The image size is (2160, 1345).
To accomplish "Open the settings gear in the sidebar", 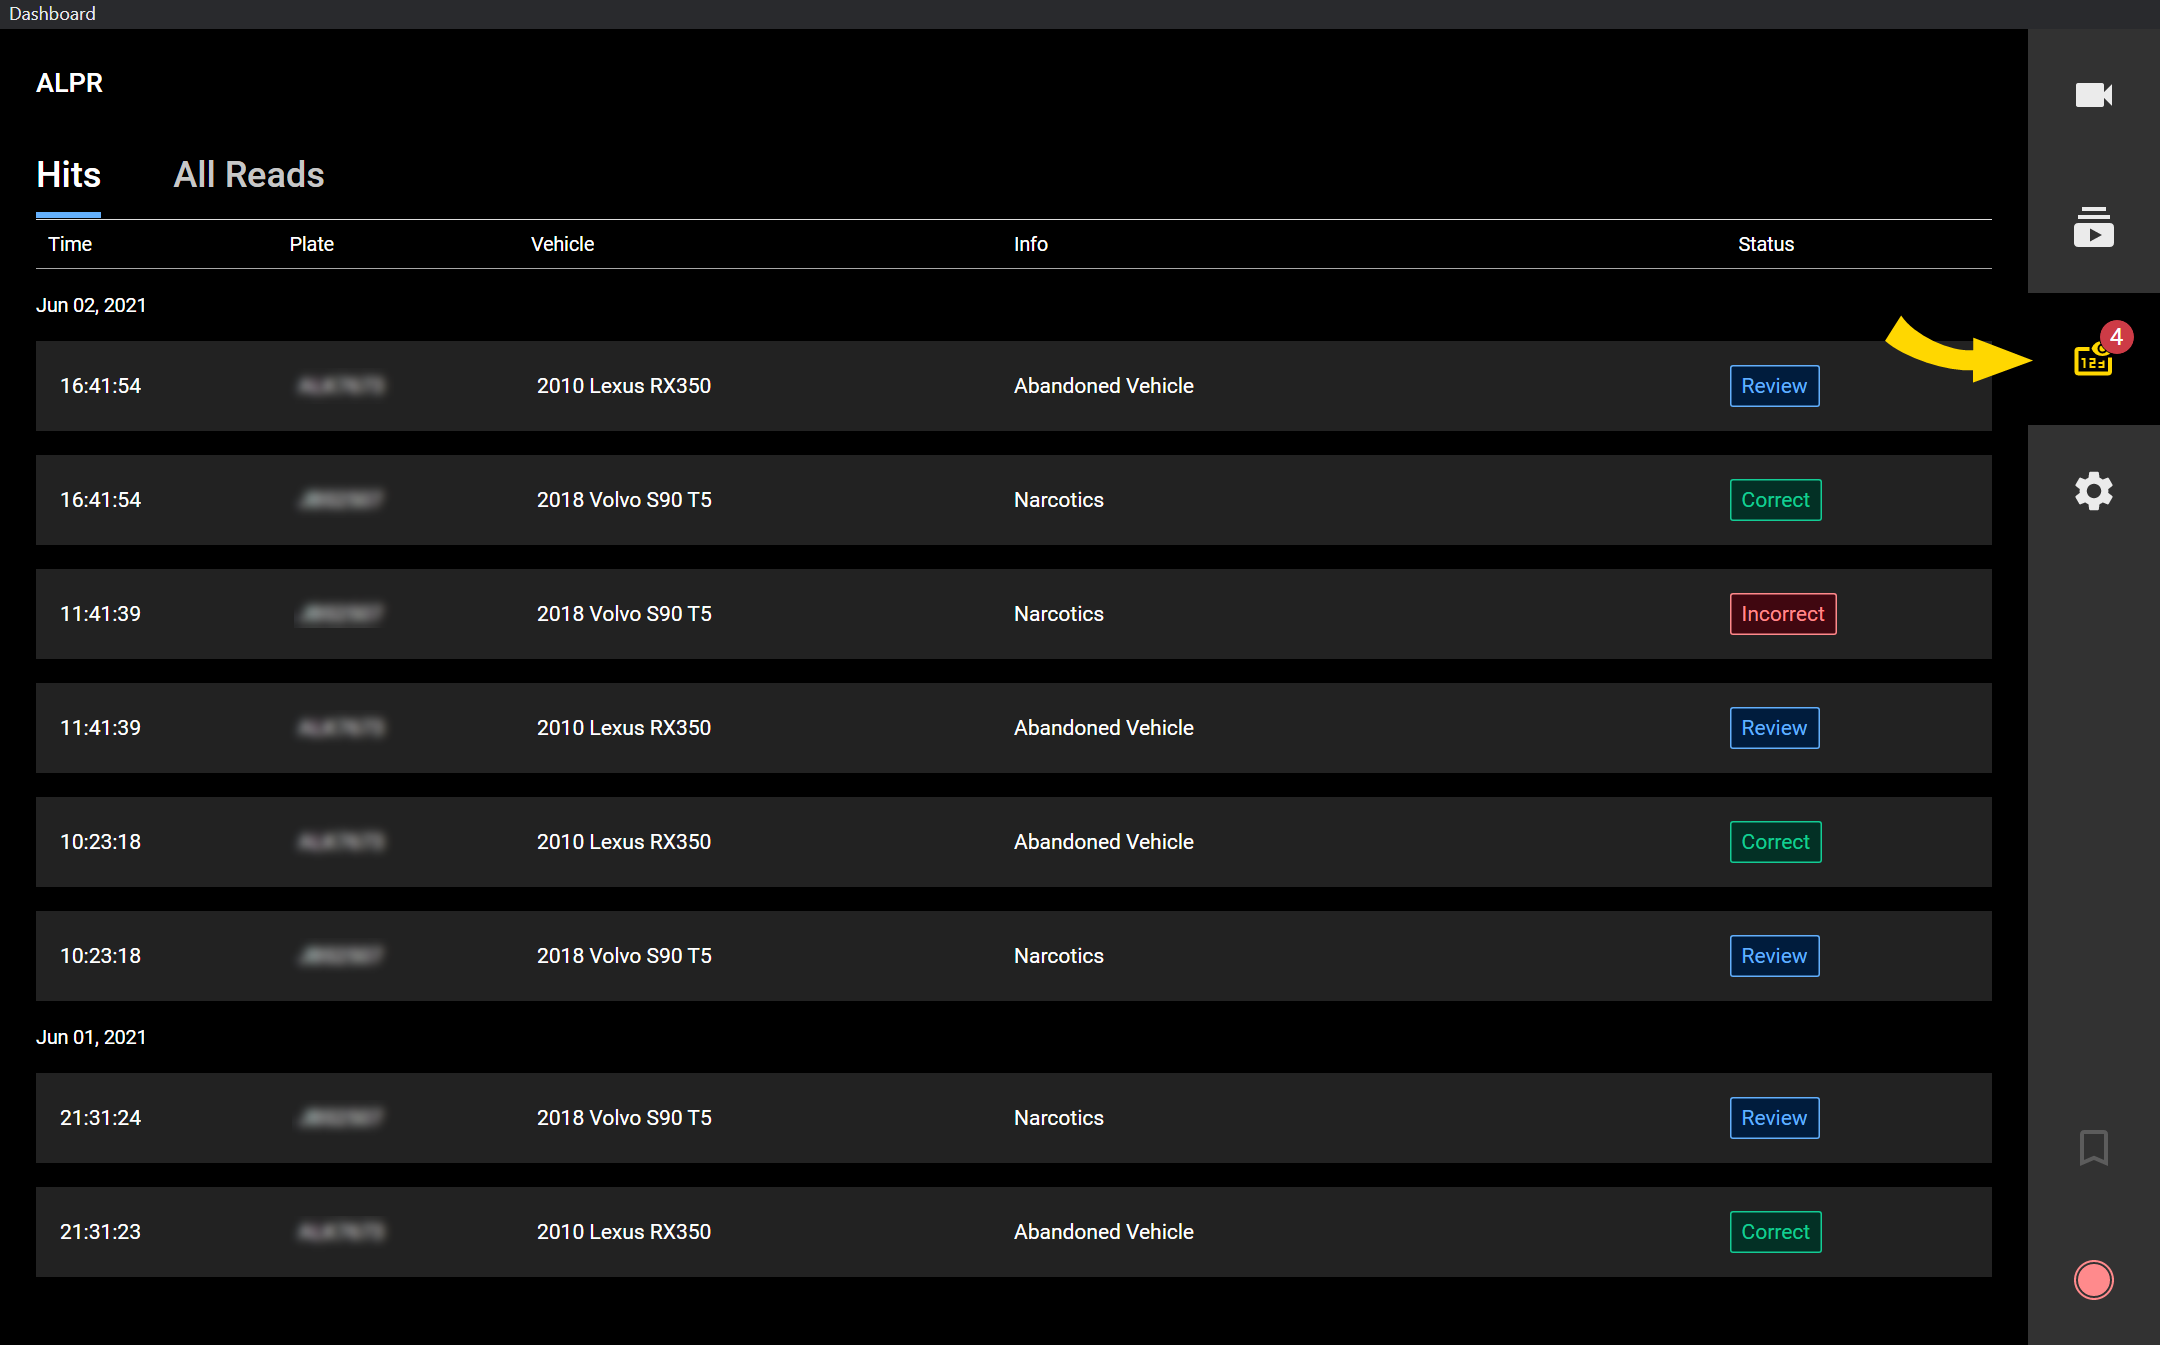I will point(2092,491).
